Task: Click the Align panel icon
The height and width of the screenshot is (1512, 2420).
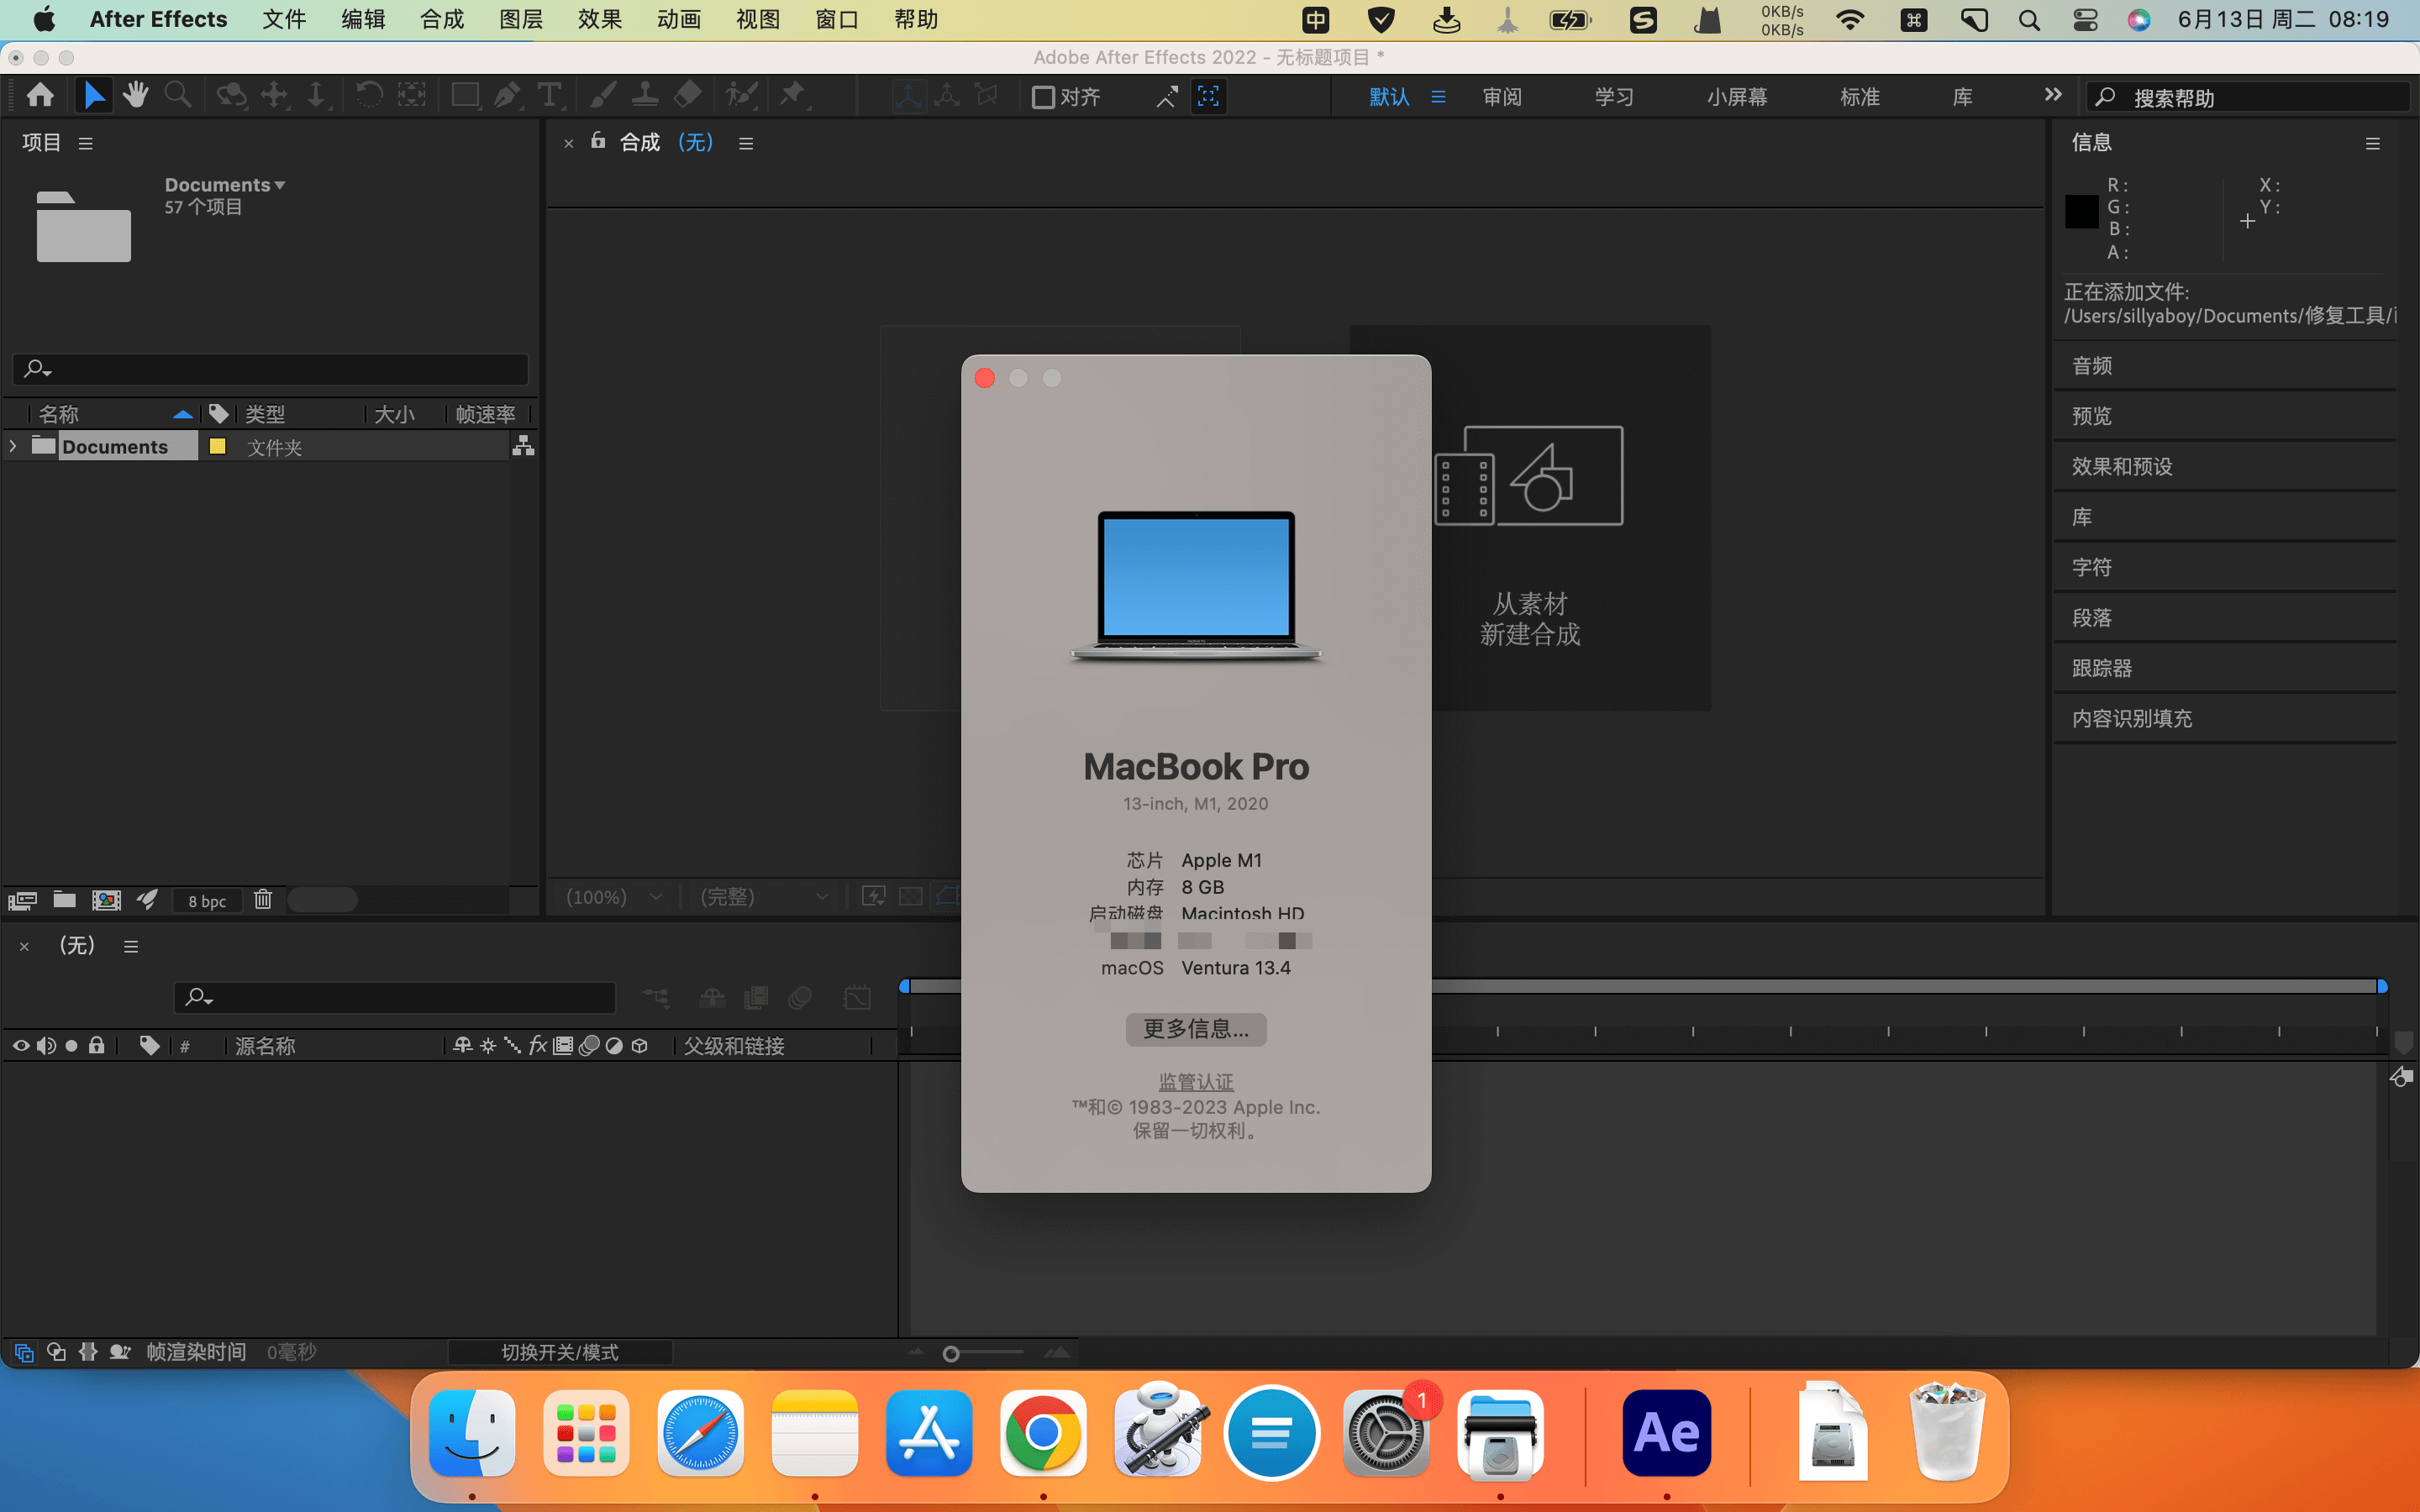Action: 1042,97
